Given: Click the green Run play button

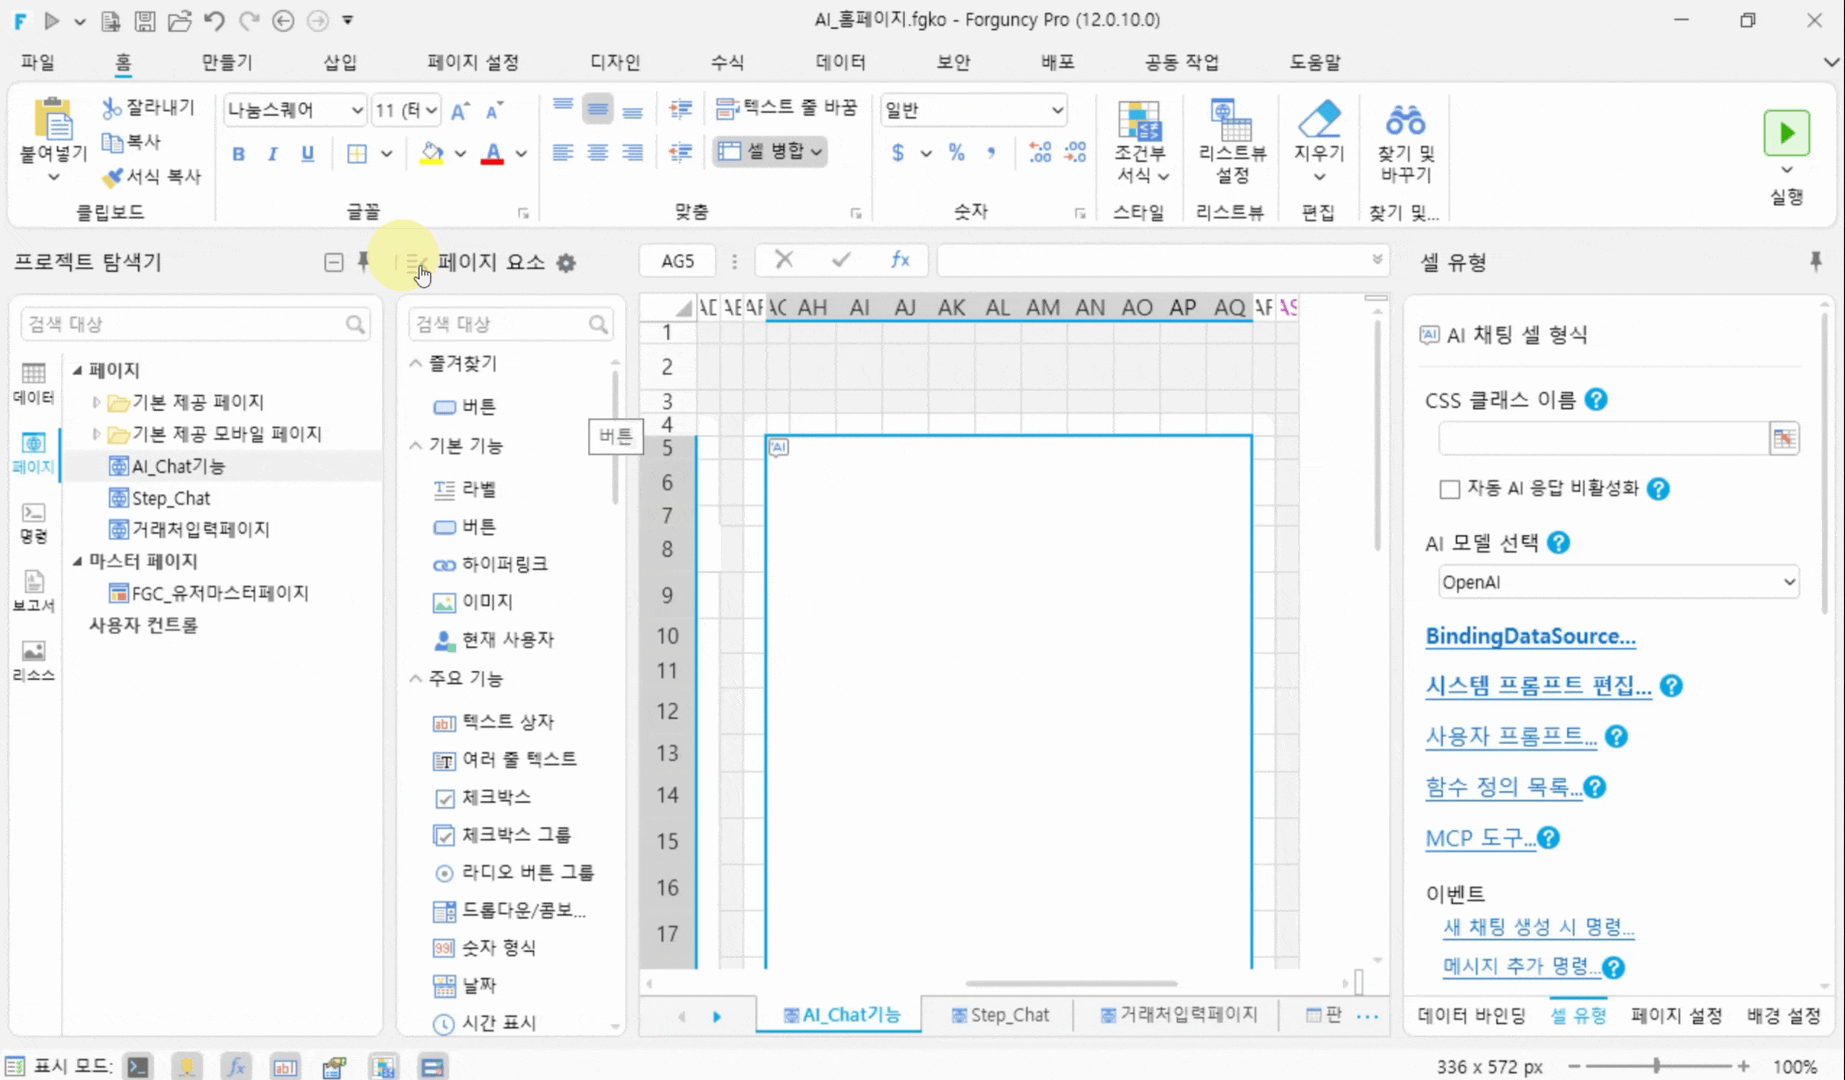Looking at the screenshot, I should pyautogui.click(x=1786, y=133).
